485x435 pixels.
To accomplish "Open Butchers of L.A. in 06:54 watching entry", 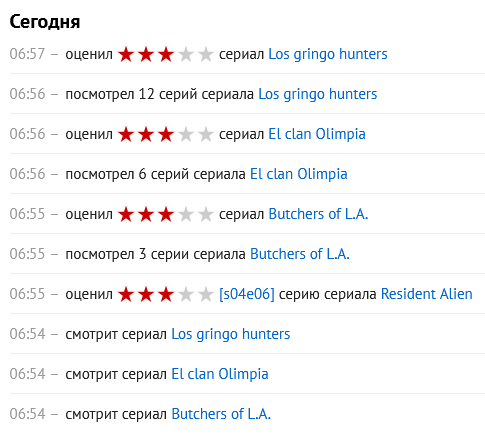I will pyautogui.click(x=221, y=414).
